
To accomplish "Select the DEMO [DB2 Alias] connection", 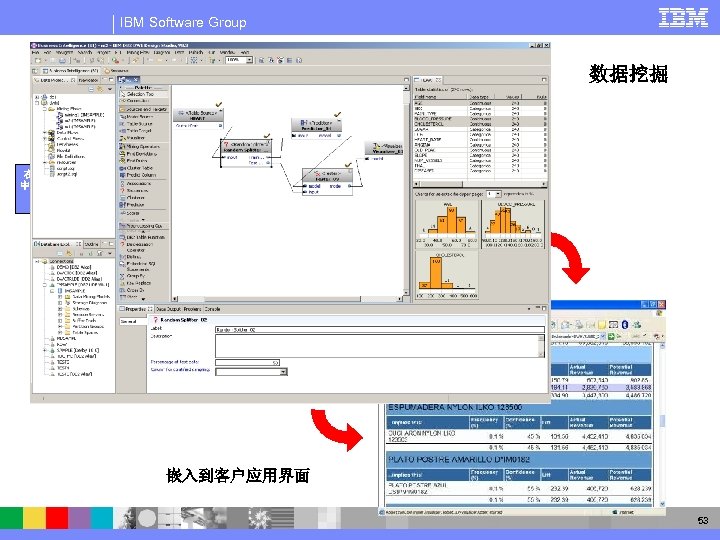I will (x=73, y=267).
